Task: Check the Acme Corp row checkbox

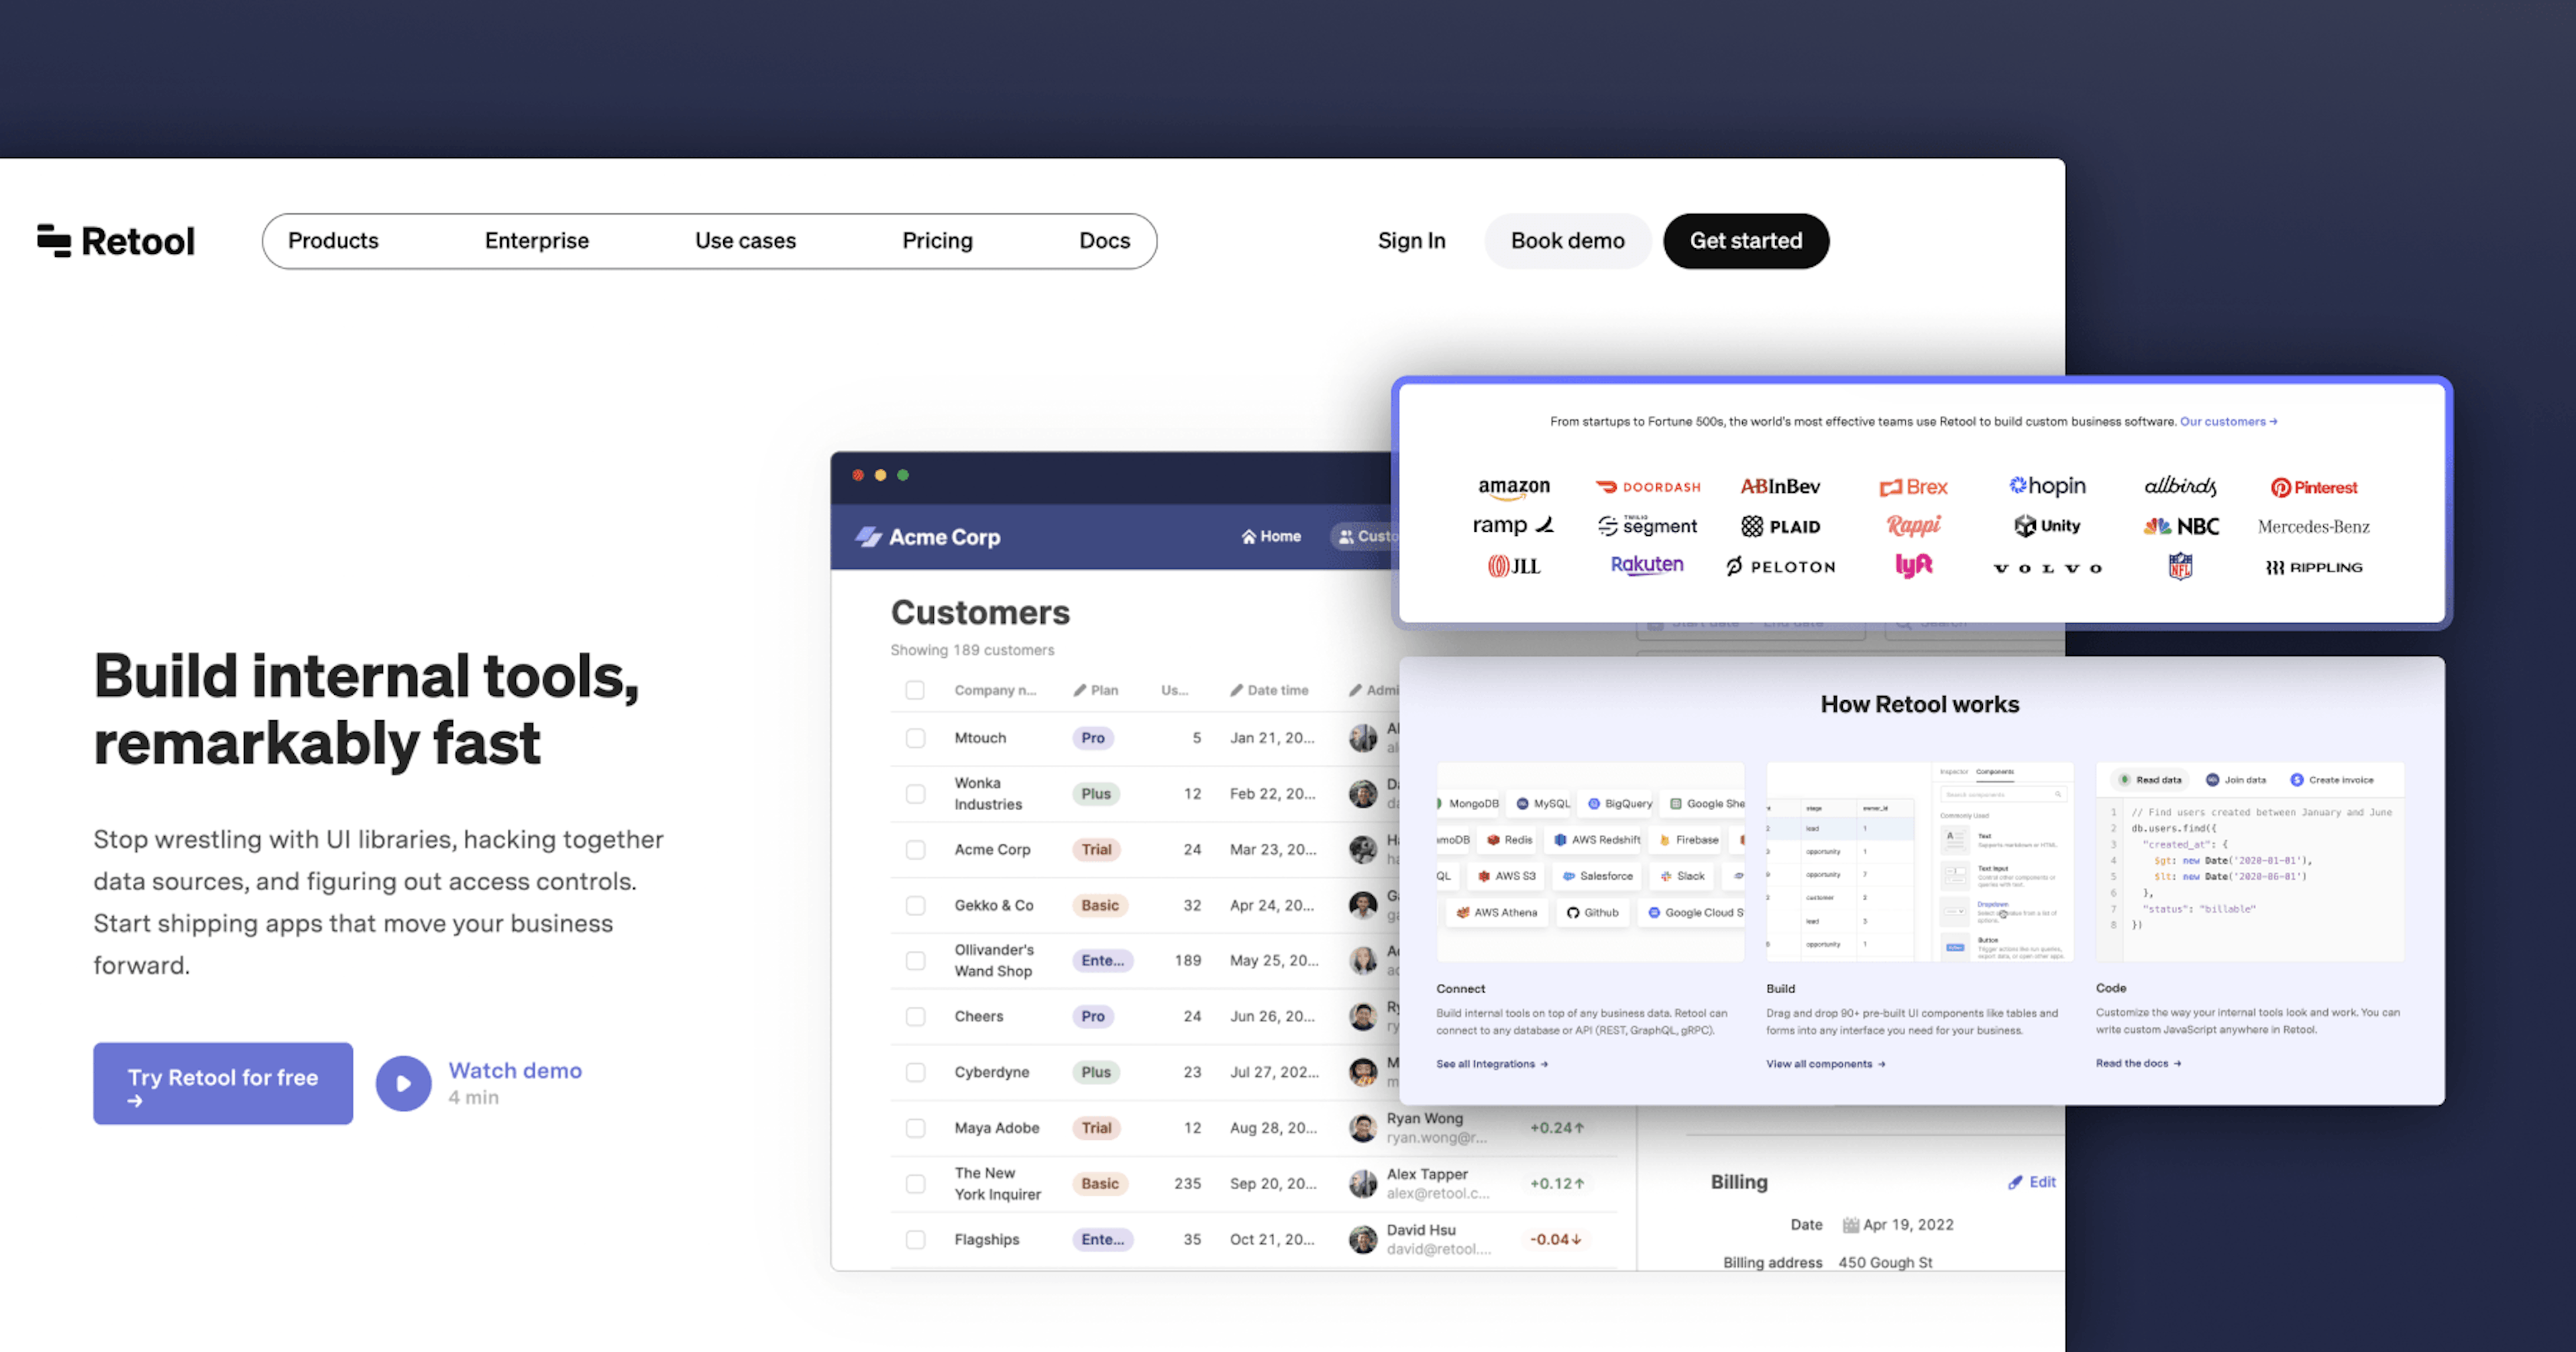Action: pyautogui.click(x=915, y=850)
